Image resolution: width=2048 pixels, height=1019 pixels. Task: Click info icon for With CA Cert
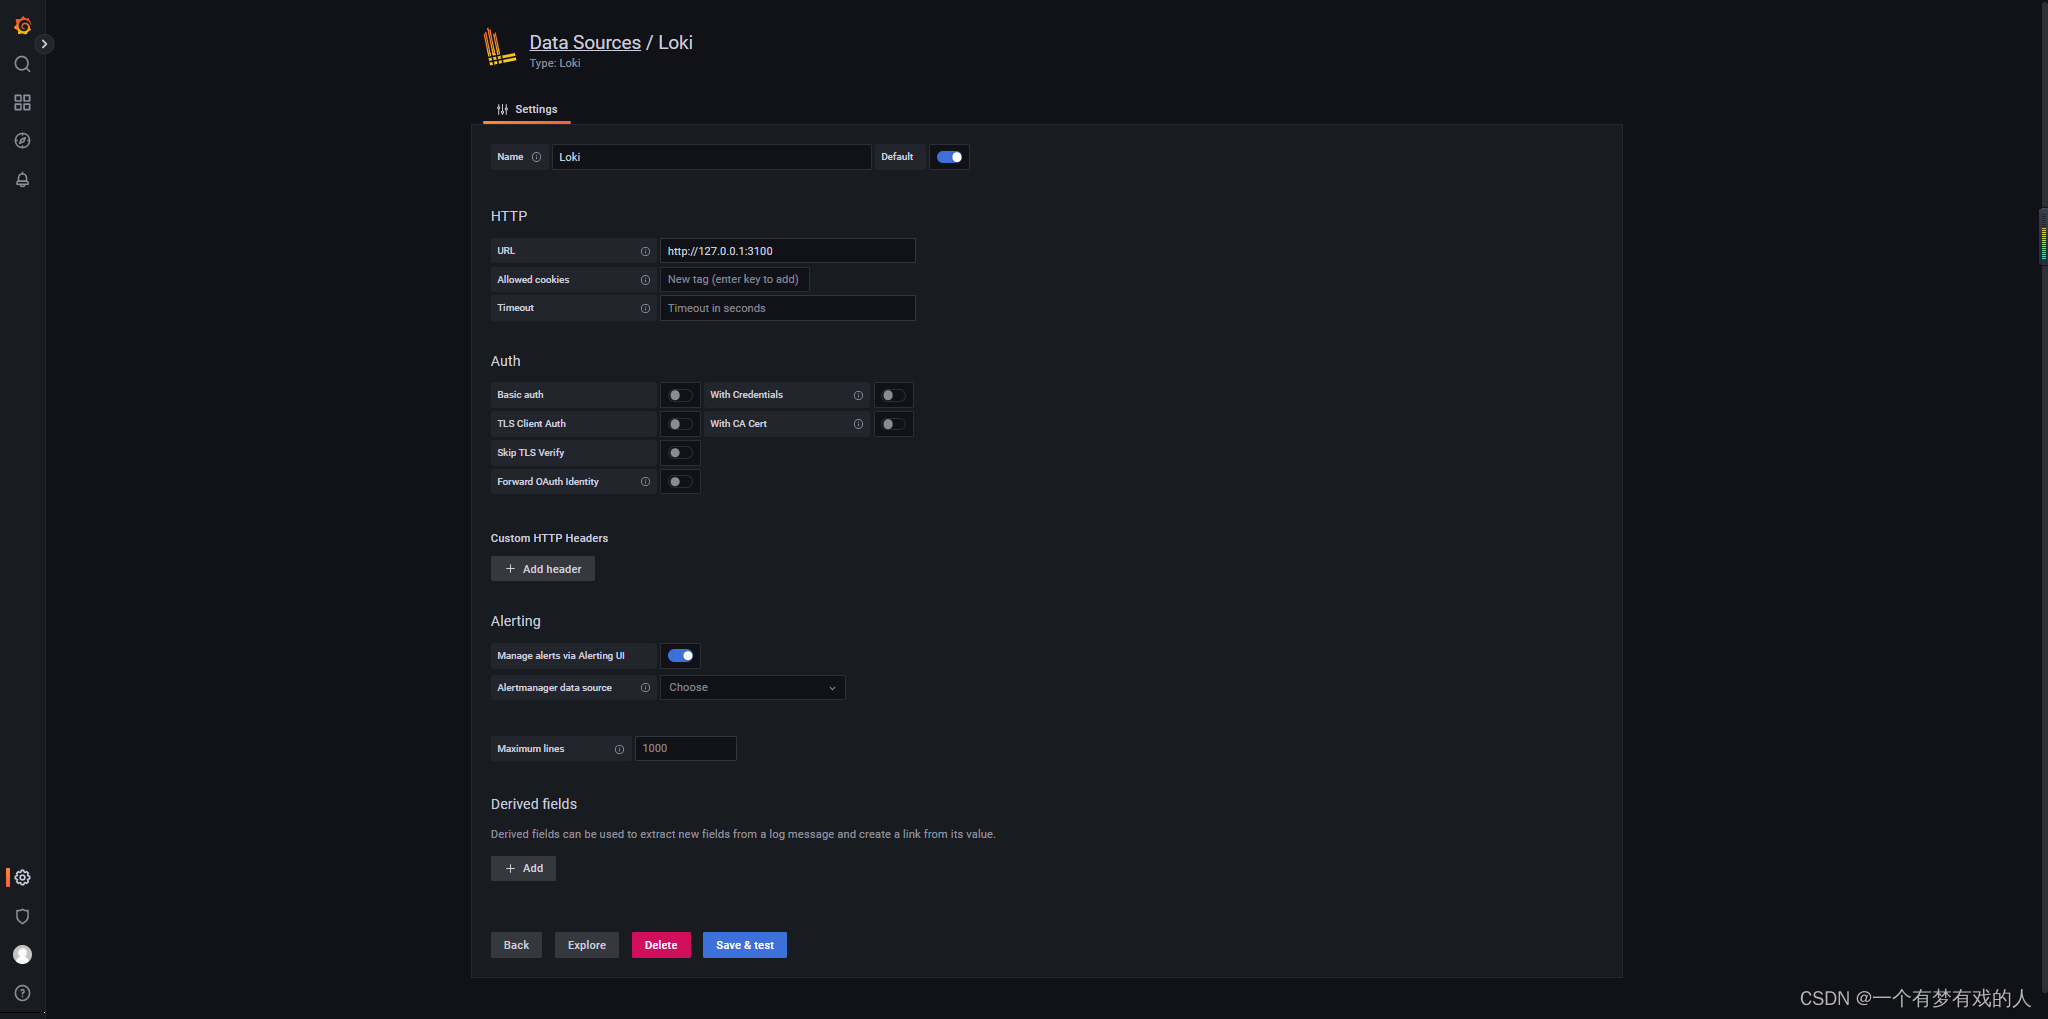858,424
